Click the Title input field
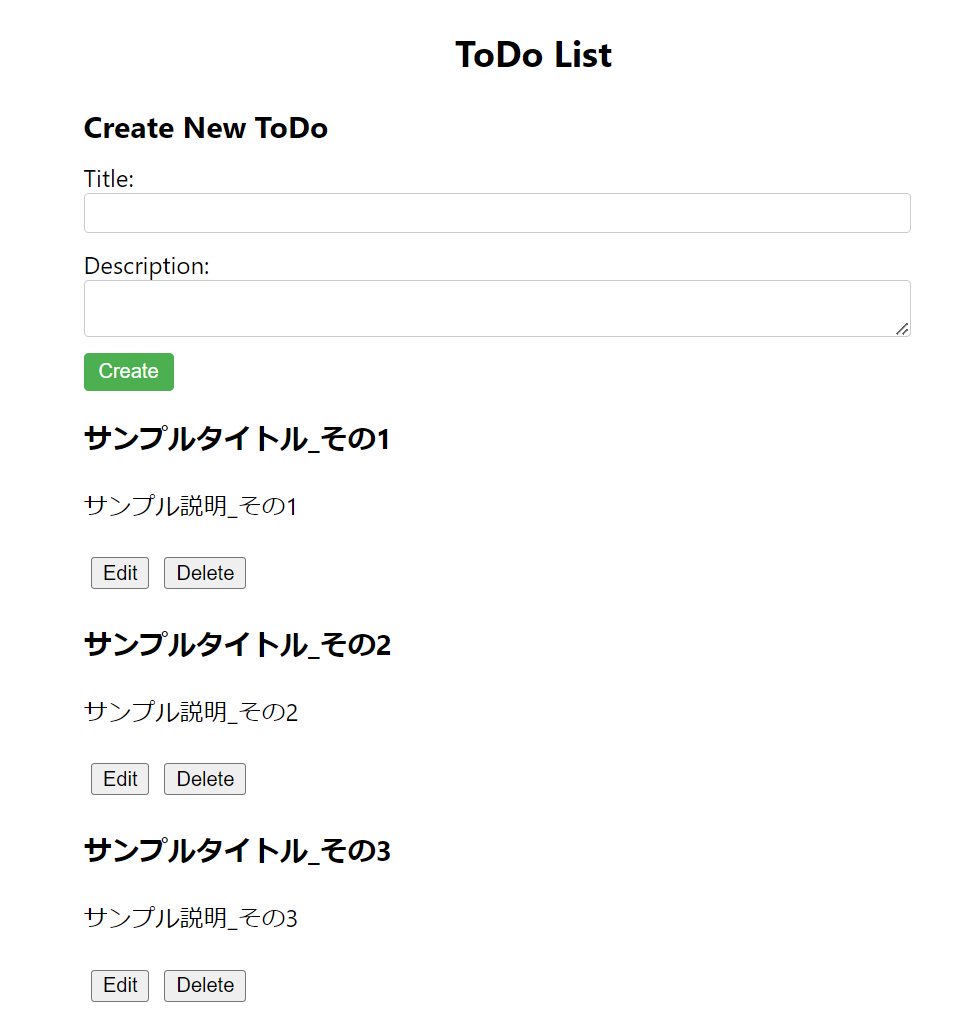This screenshot has width=971, height=1028. (497, 213)
